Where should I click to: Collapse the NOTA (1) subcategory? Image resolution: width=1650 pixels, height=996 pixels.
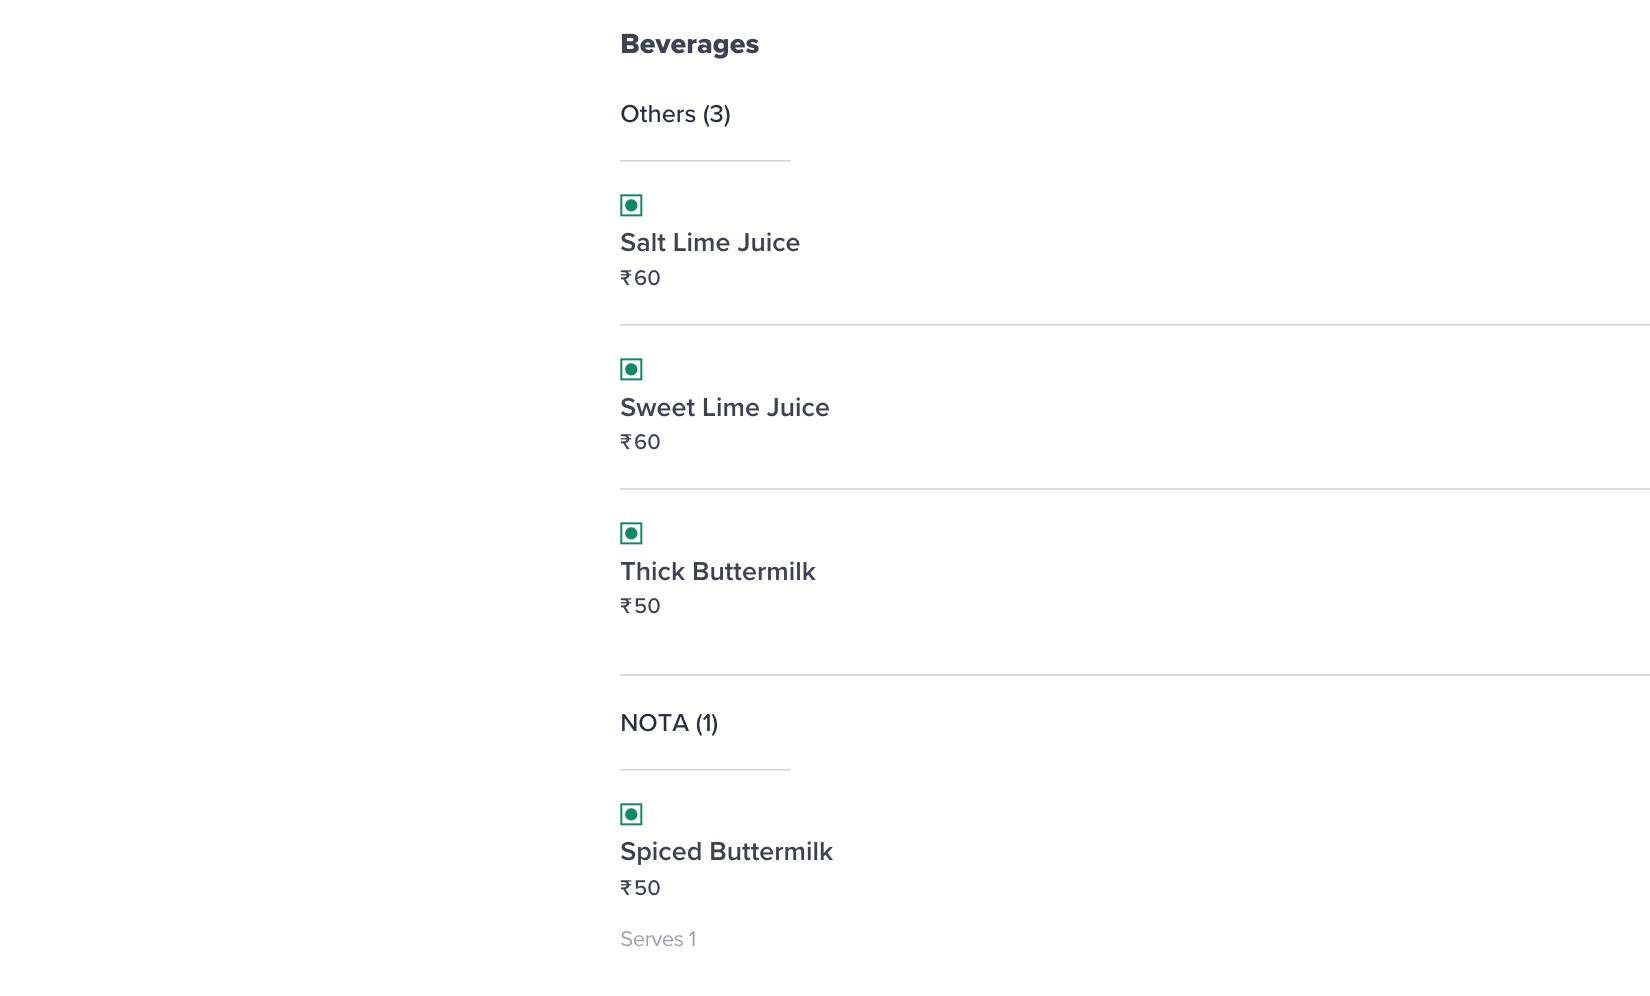click(669, 723)
